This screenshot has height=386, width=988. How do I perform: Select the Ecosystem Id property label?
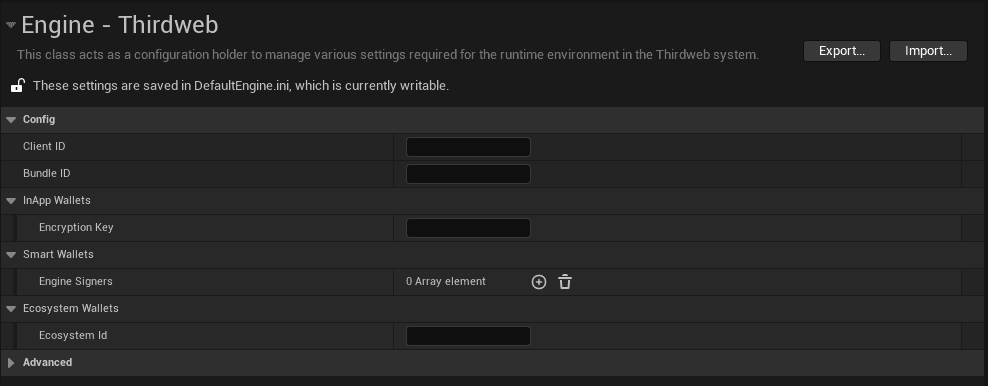click(x=73, y=335)
